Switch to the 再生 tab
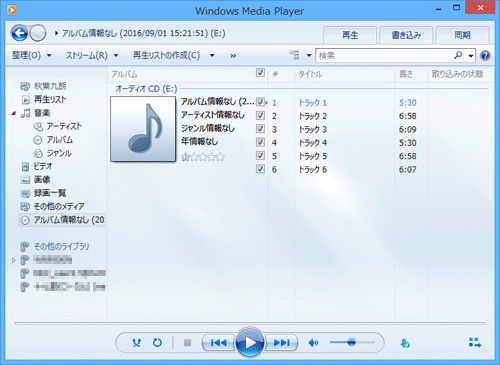Image resolution: width=500 pixels, height=365 pixels. 350,35
